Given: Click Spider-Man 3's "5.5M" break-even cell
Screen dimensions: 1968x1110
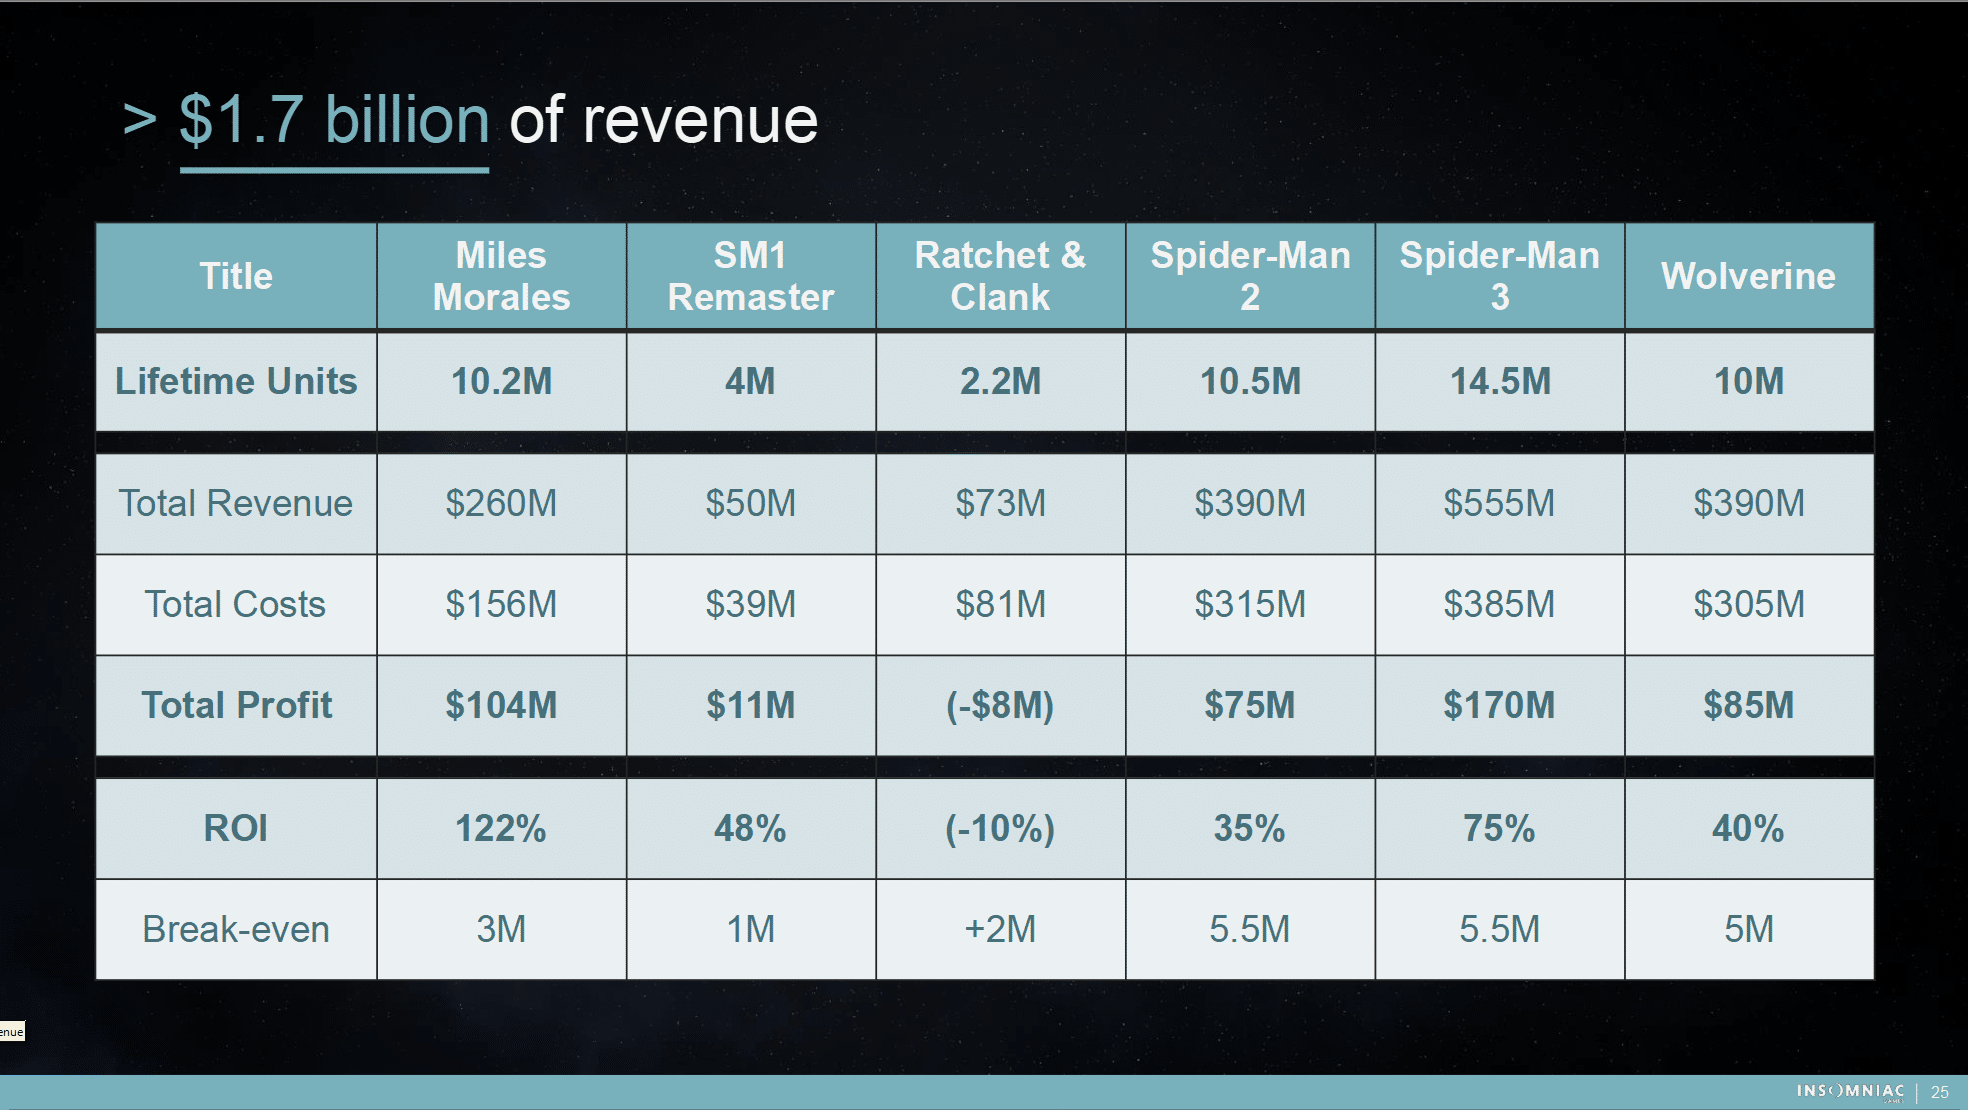Looking at the screenshot, I should coord(1500,929).
